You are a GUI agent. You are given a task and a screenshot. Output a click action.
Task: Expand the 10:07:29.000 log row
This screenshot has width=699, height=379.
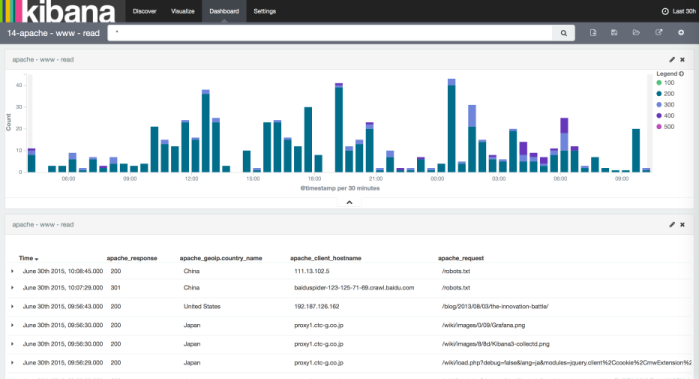pyautogui.click(x=12, y=288)
